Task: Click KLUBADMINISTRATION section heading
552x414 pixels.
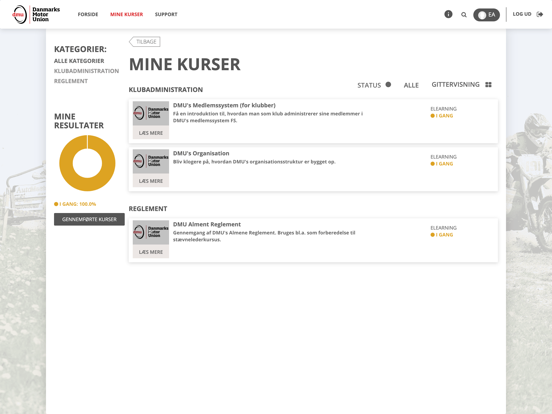Action: (x=166, y=90)
